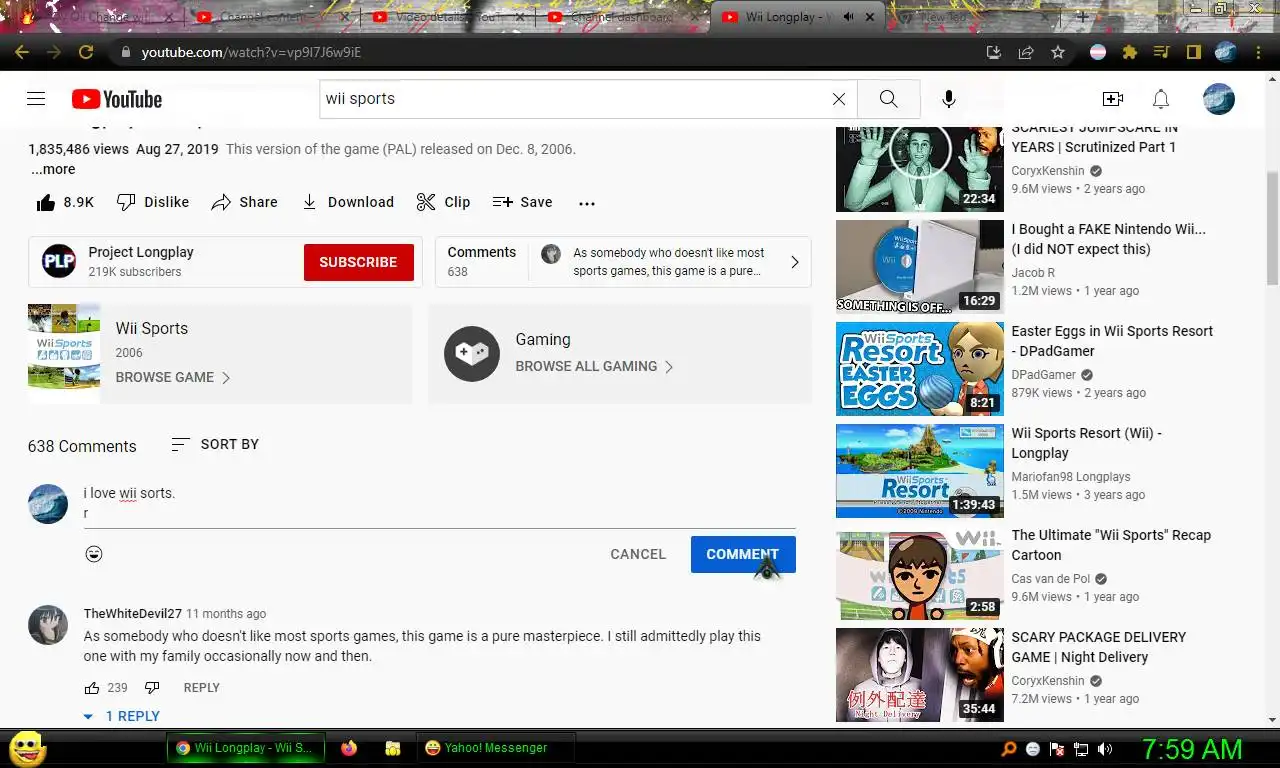Open the notifications bell
Viewport: 1280px width, 768px height.
(1161, 99)
